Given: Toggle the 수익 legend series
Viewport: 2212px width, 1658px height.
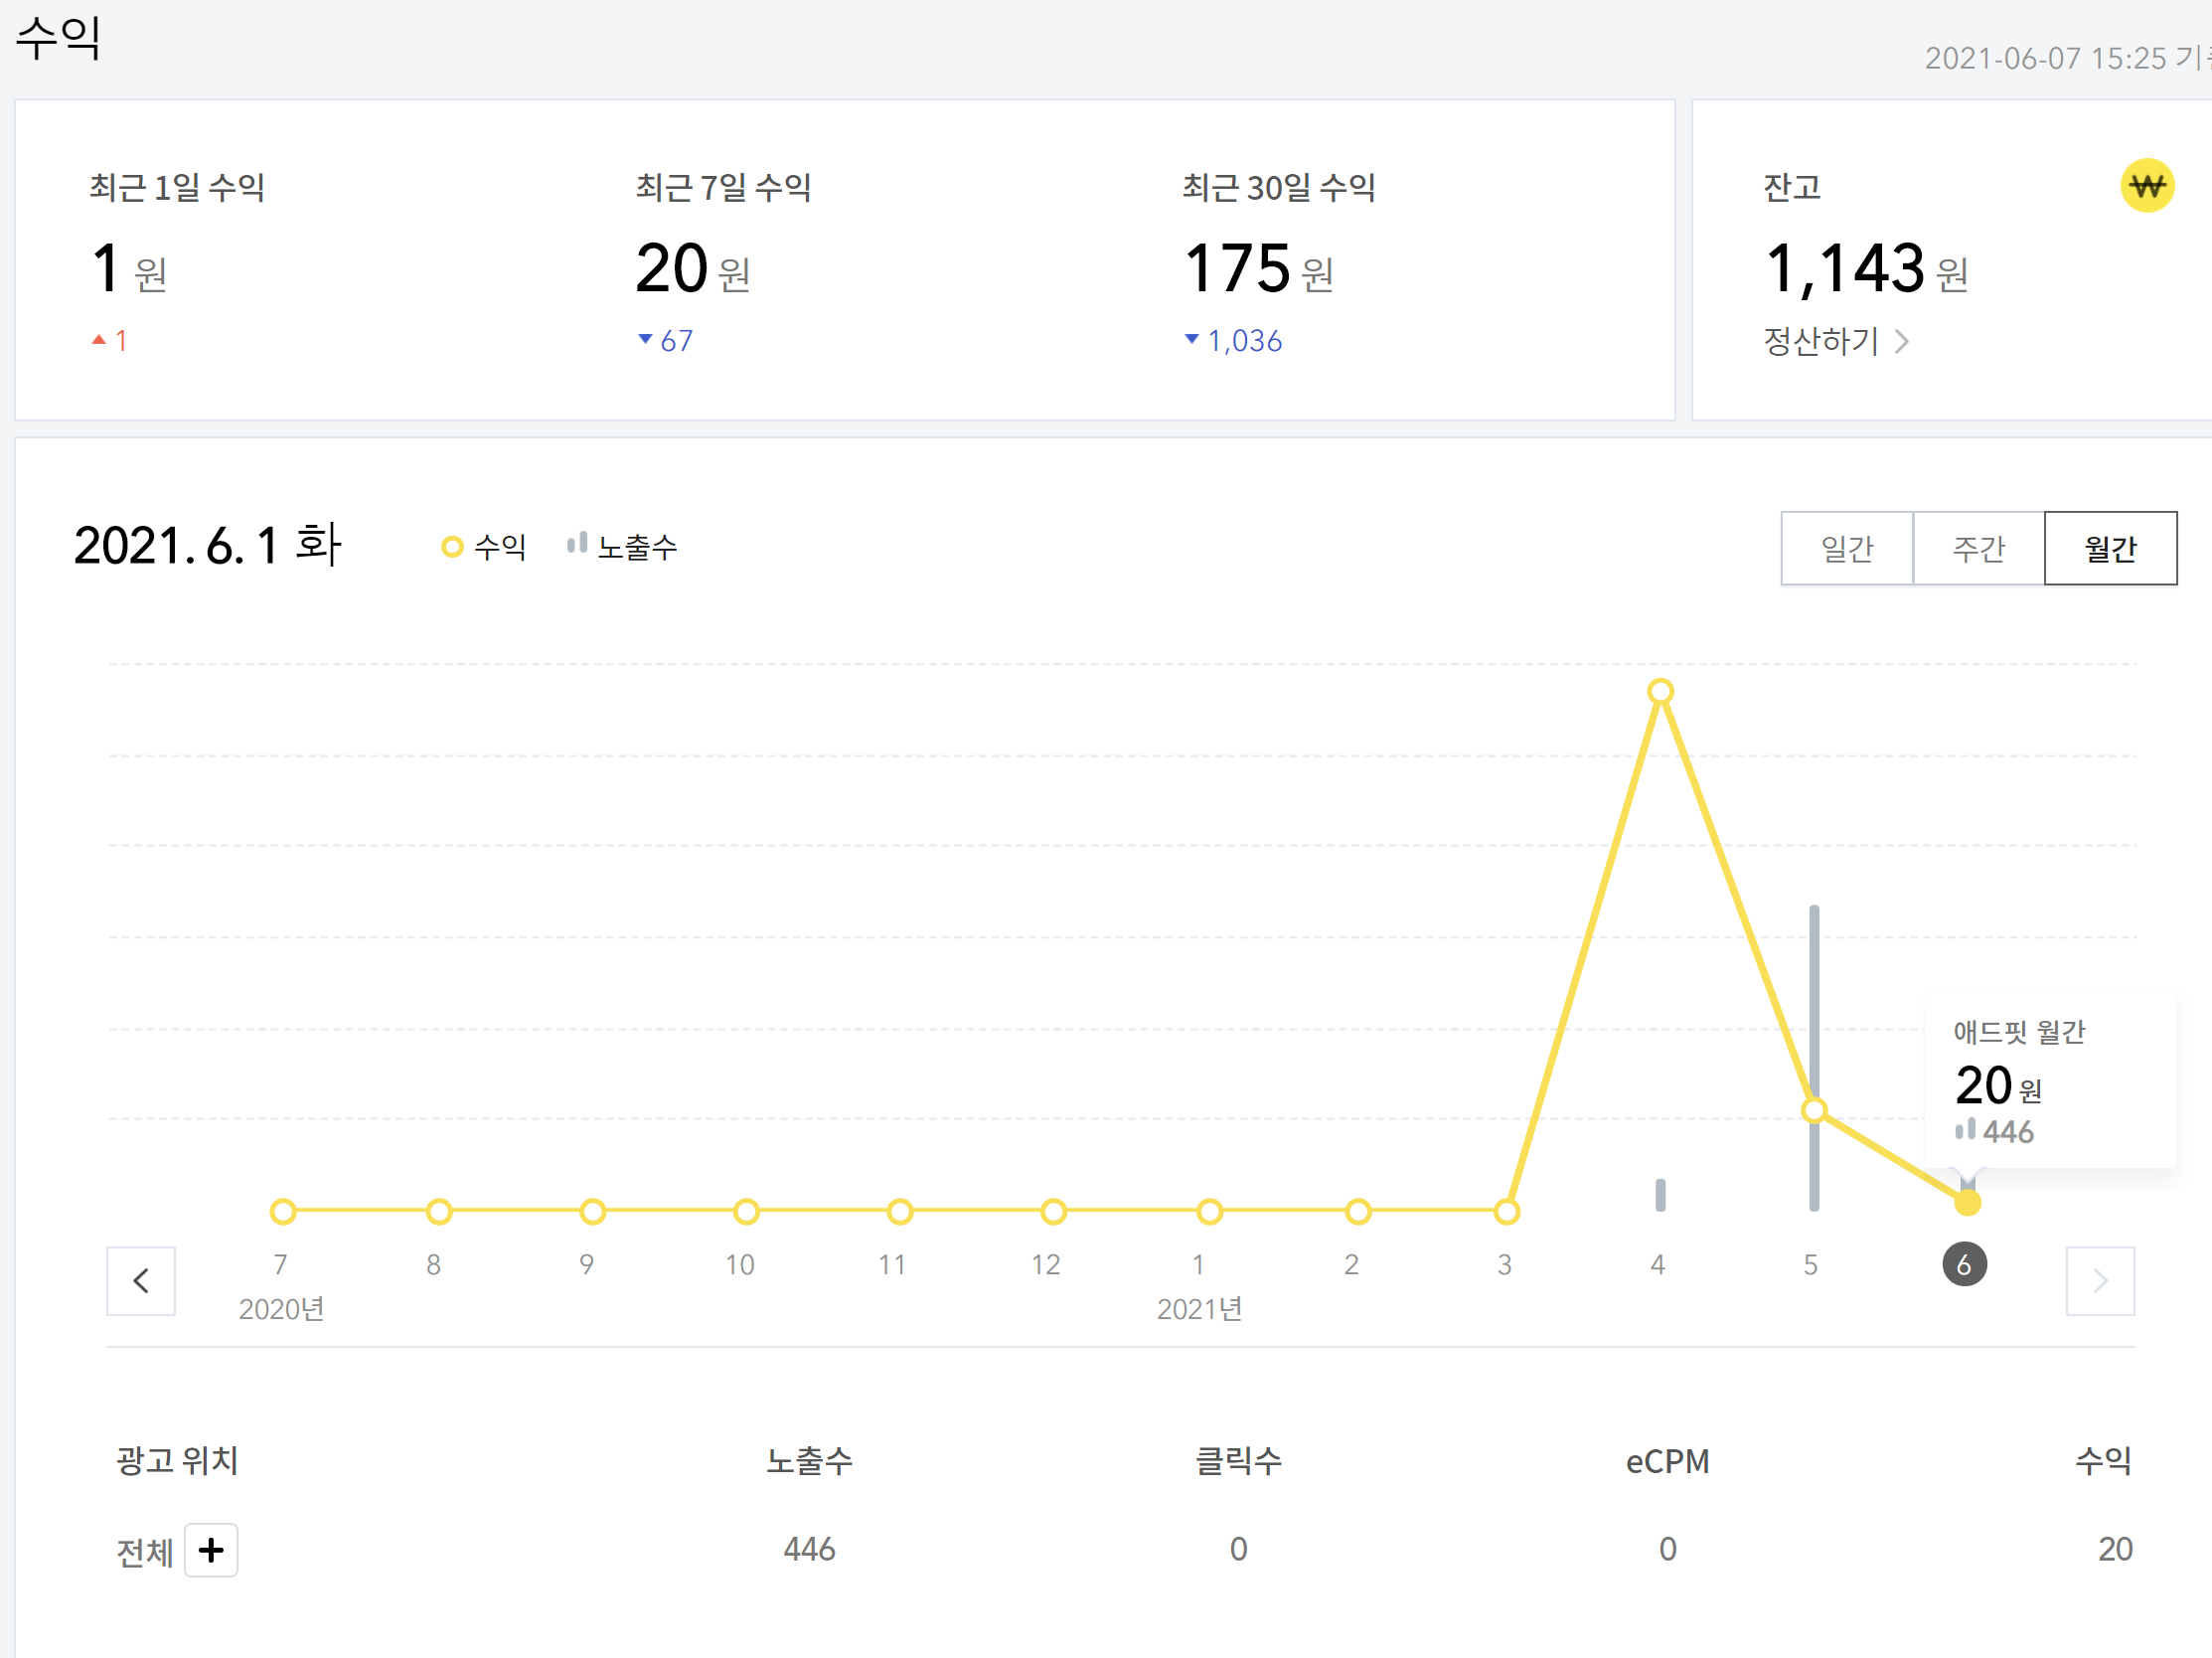Looking at the screenshot, I should click(484, 547).
